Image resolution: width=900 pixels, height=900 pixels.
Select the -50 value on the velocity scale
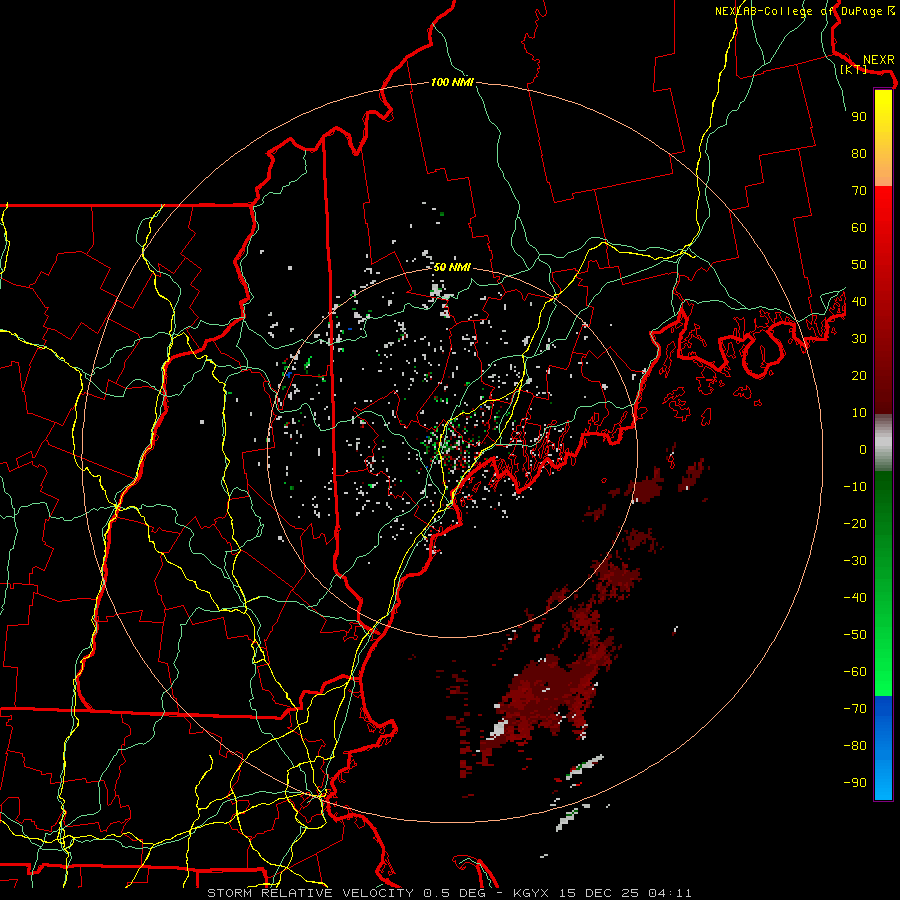click(x=855, y=635)
